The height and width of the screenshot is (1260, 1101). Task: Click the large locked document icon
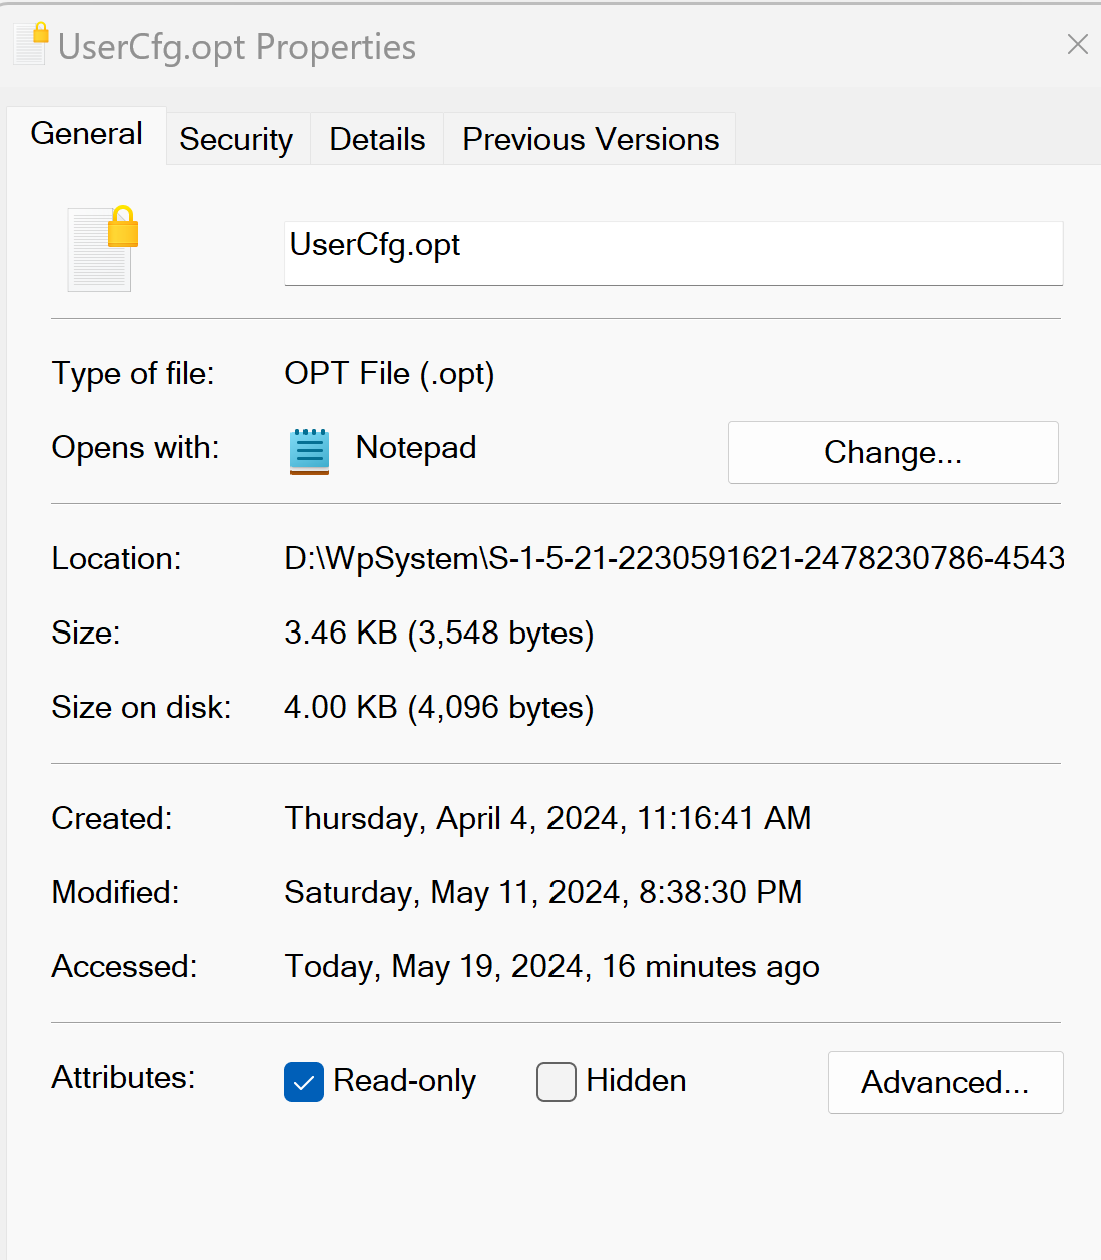coord(103,249)
